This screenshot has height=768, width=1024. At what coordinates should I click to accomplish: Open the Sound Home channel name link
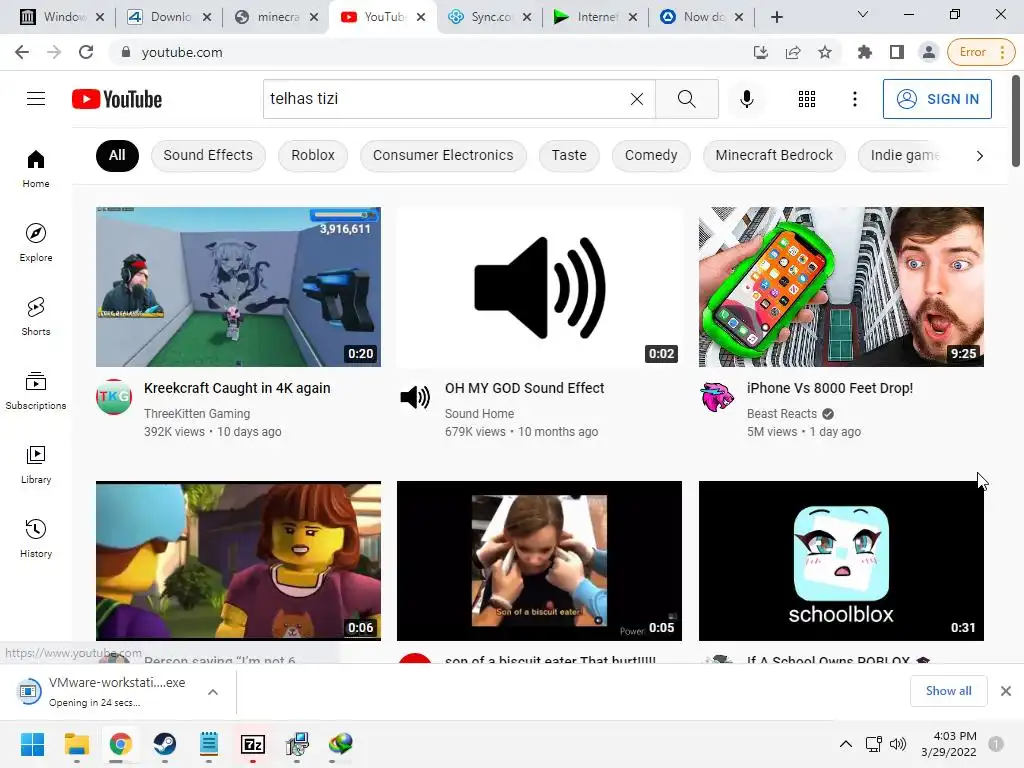[x=479, y=413]
